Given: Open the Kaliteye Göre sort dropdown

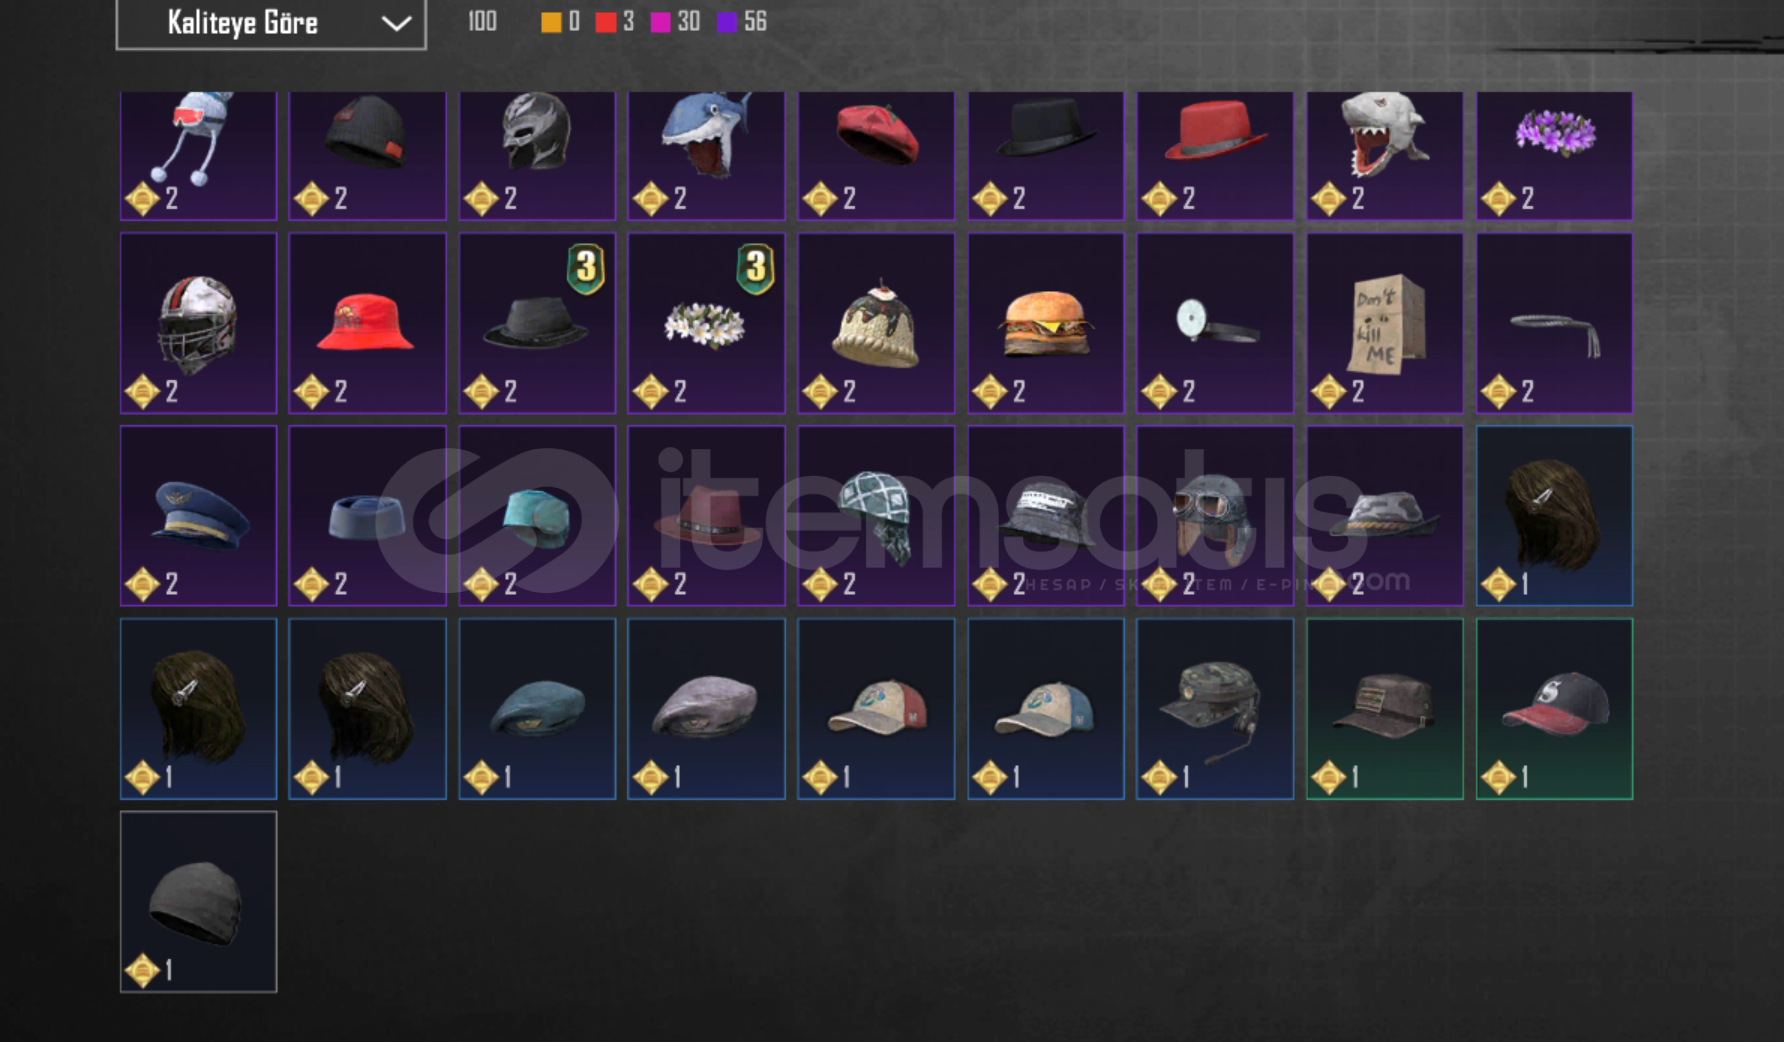Looking at the screenshot, I should click(x=271, y=23).
